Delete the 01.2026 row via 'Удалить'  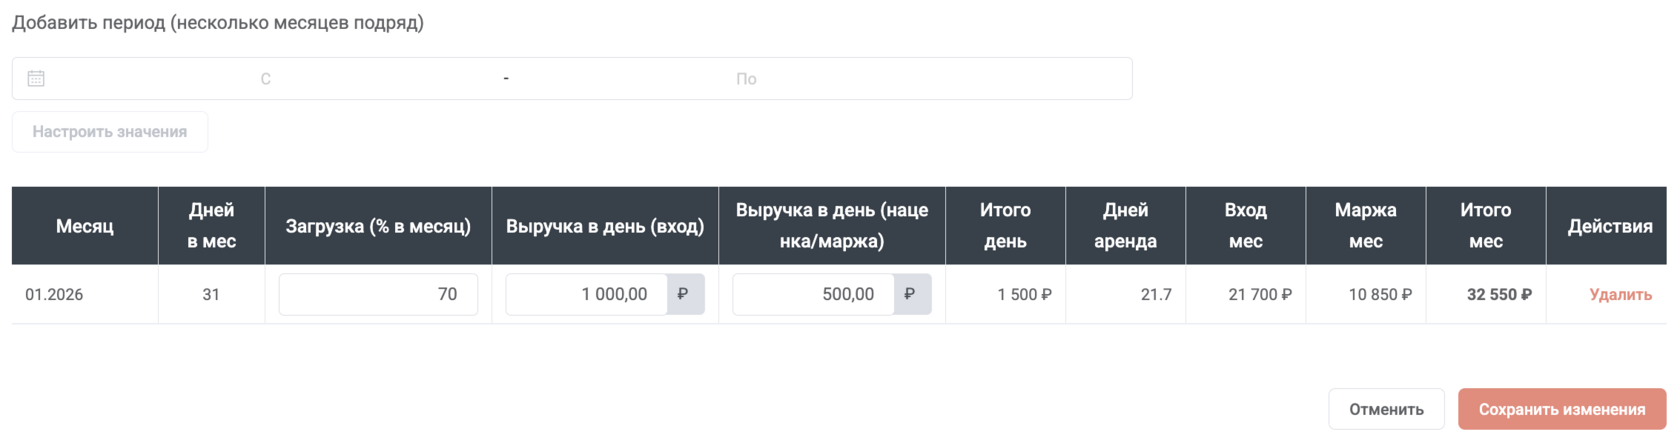[1620, 294]
